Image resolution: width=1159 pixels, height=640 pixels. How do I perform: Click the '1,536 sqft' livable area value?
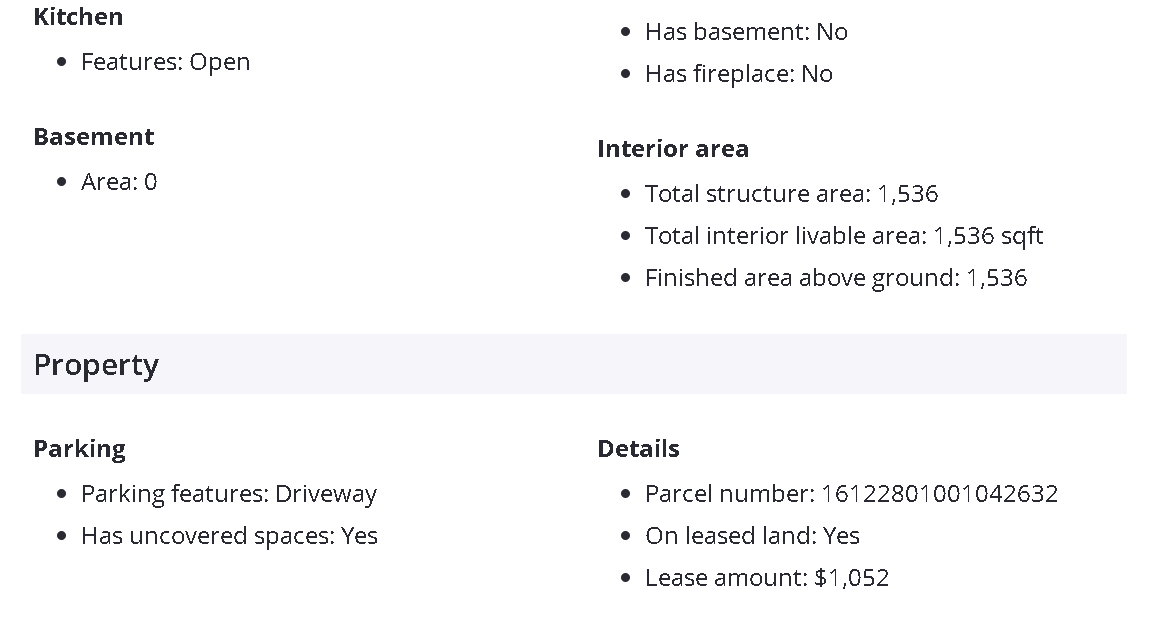(x=988, y=236)
